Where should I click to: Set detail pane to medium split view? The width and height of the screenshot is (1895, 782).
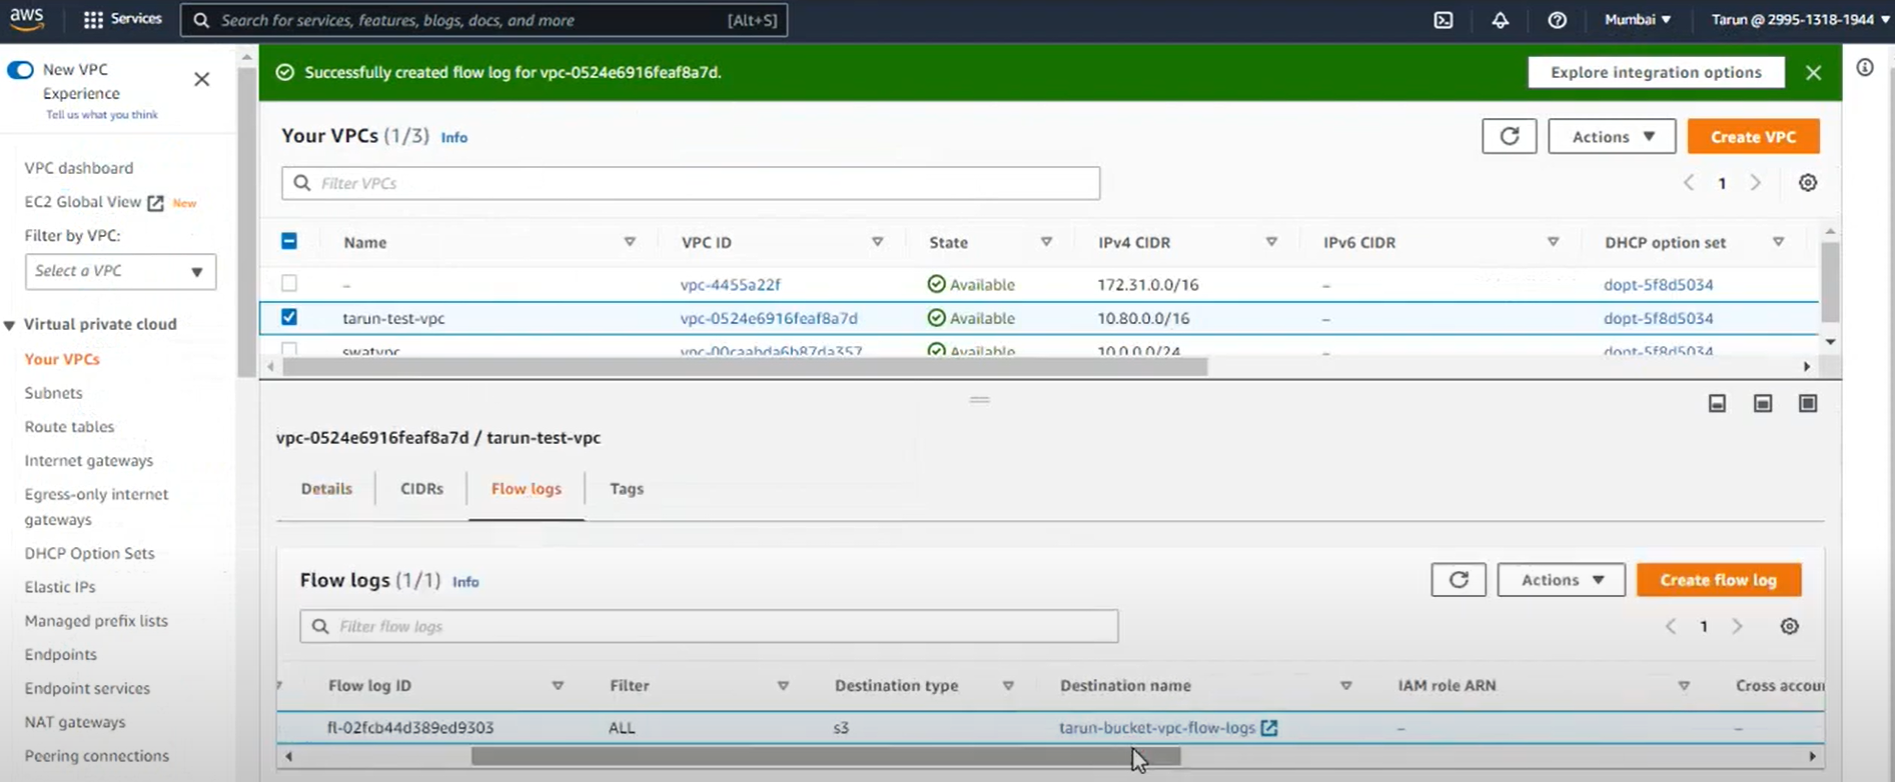click(1763, 403)
